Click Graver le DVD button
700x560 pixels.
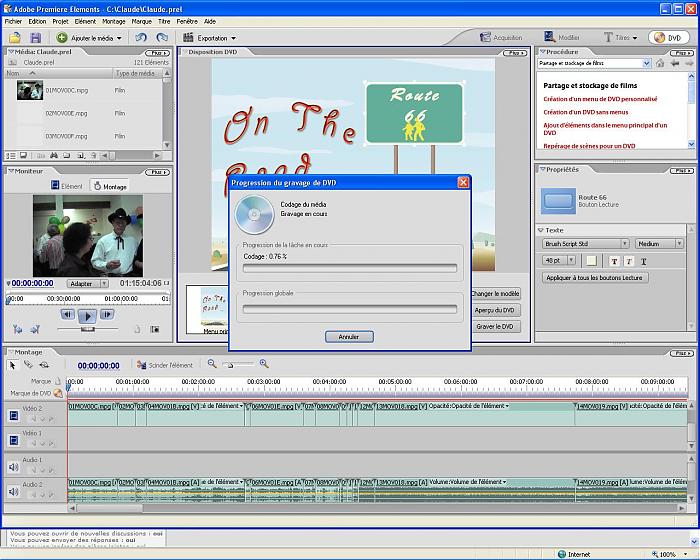point(496,326)
